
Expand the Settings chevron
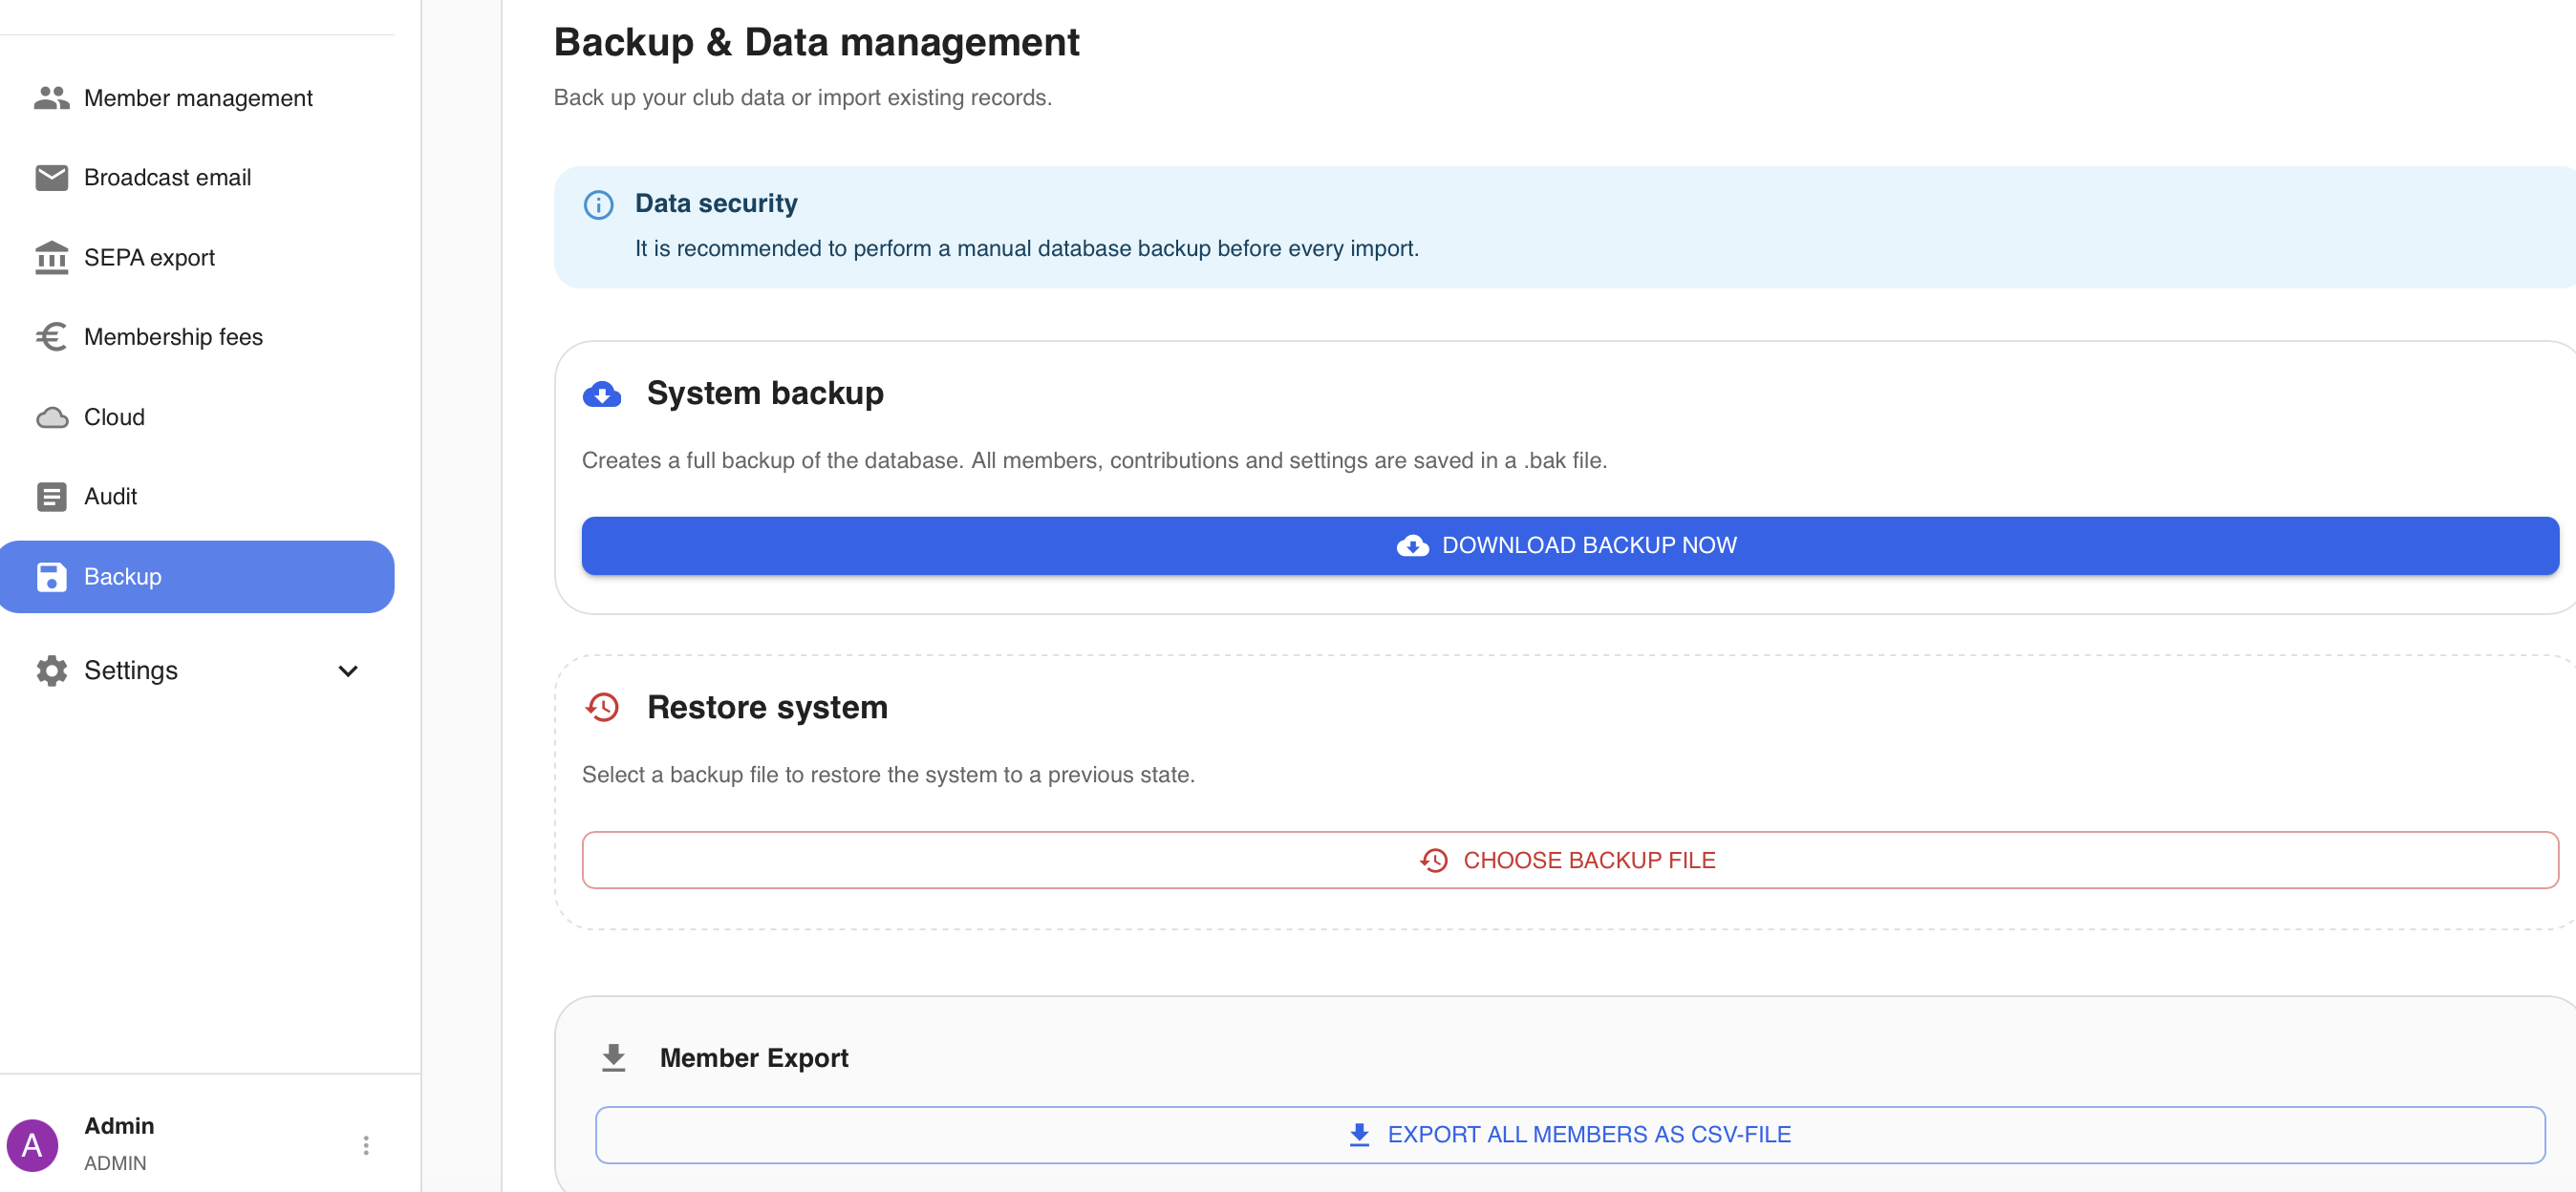pos(348,671)
